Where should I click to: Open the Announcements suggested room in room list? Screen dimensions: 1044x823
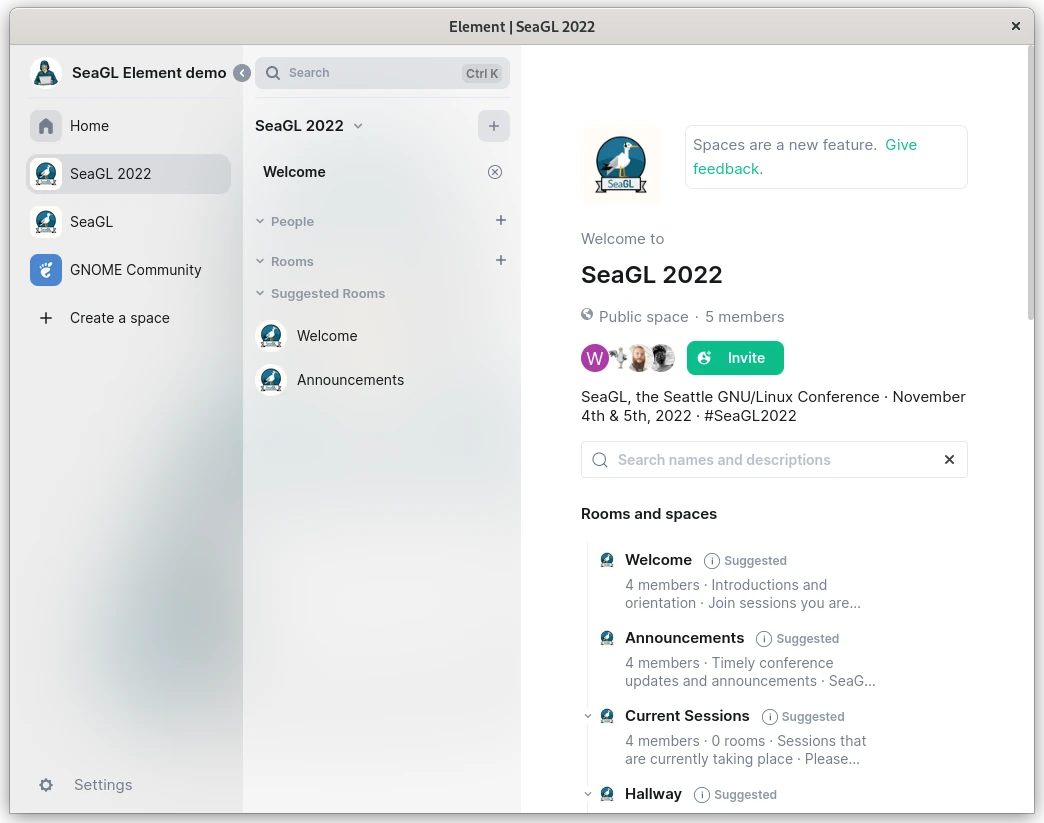point(382,380)
